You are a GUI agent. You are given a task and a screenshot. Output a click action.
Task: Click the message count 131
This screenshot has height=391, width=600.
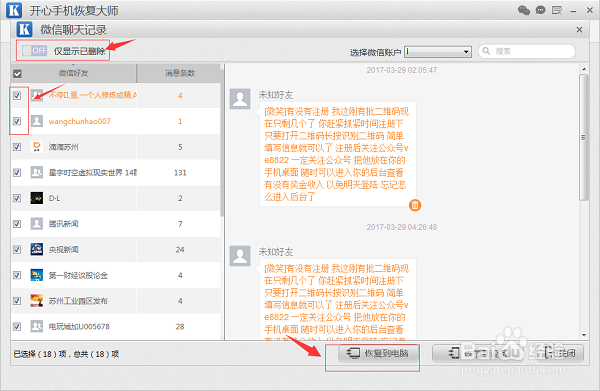click(x=180, y=173)
